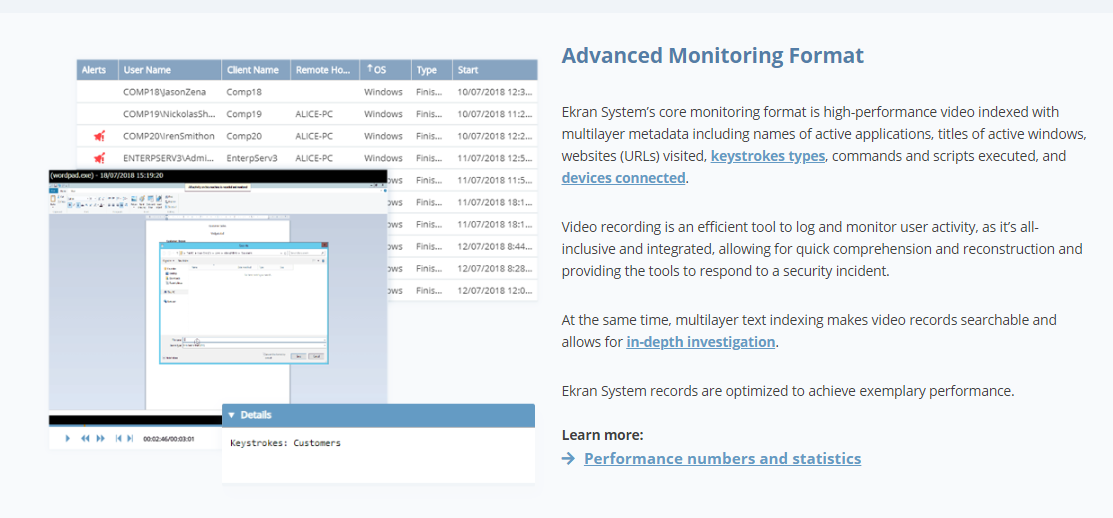Click start time 12/07/2018 8:28... cell
The height and width of the screenshot is (518, 1113).
pyautogui.click(x=495, y=268)
